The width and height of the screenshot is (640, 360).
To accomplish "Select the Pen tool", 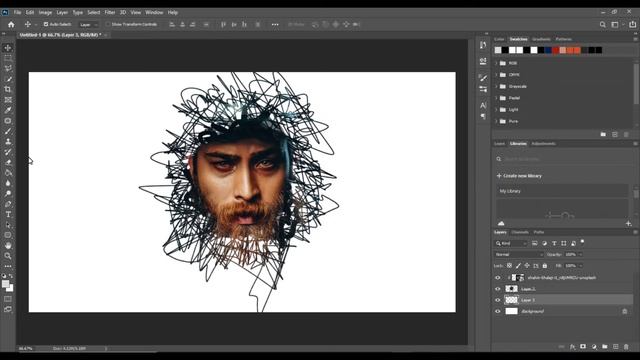I will point(8,204).
